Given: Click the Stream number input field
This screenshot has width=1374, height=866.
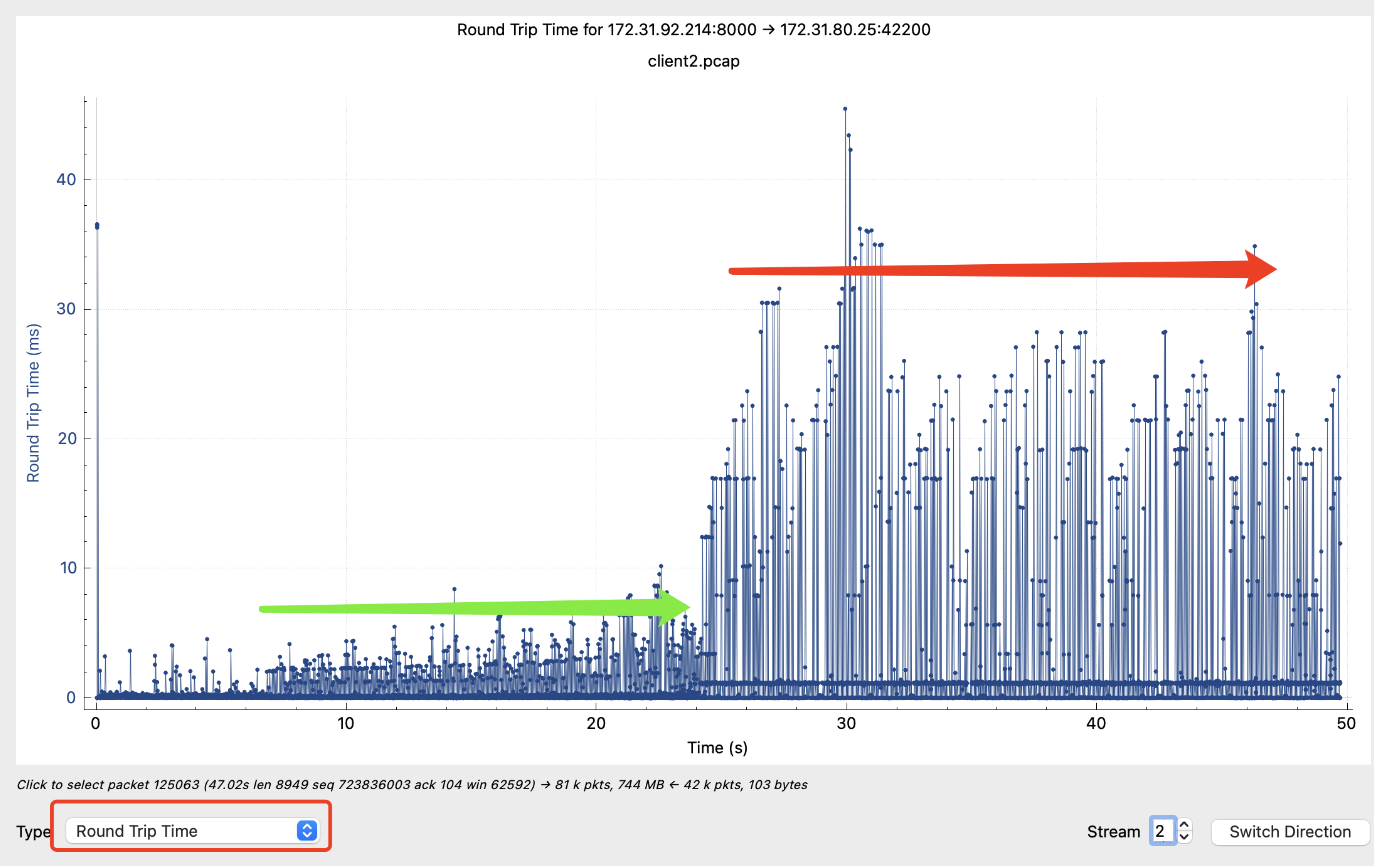Looking at the screenshot, I should [1162, 831].
